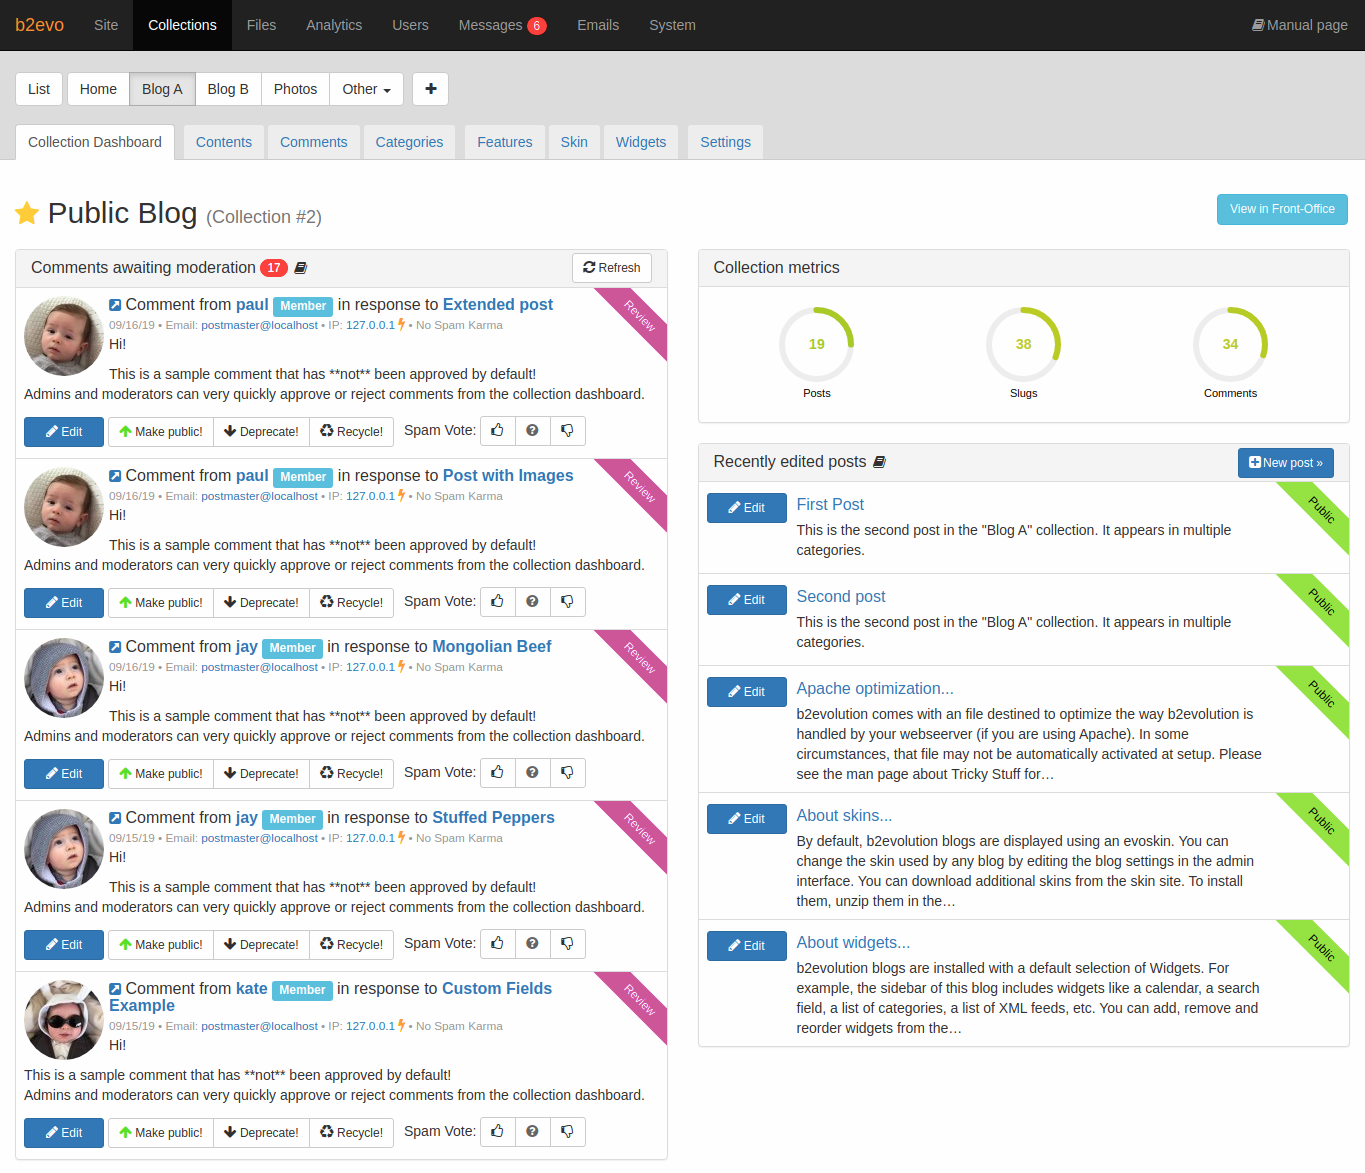Add new collection with plus button
1365x1173 pixels.
pyautogui.click(x=431, y=89)
